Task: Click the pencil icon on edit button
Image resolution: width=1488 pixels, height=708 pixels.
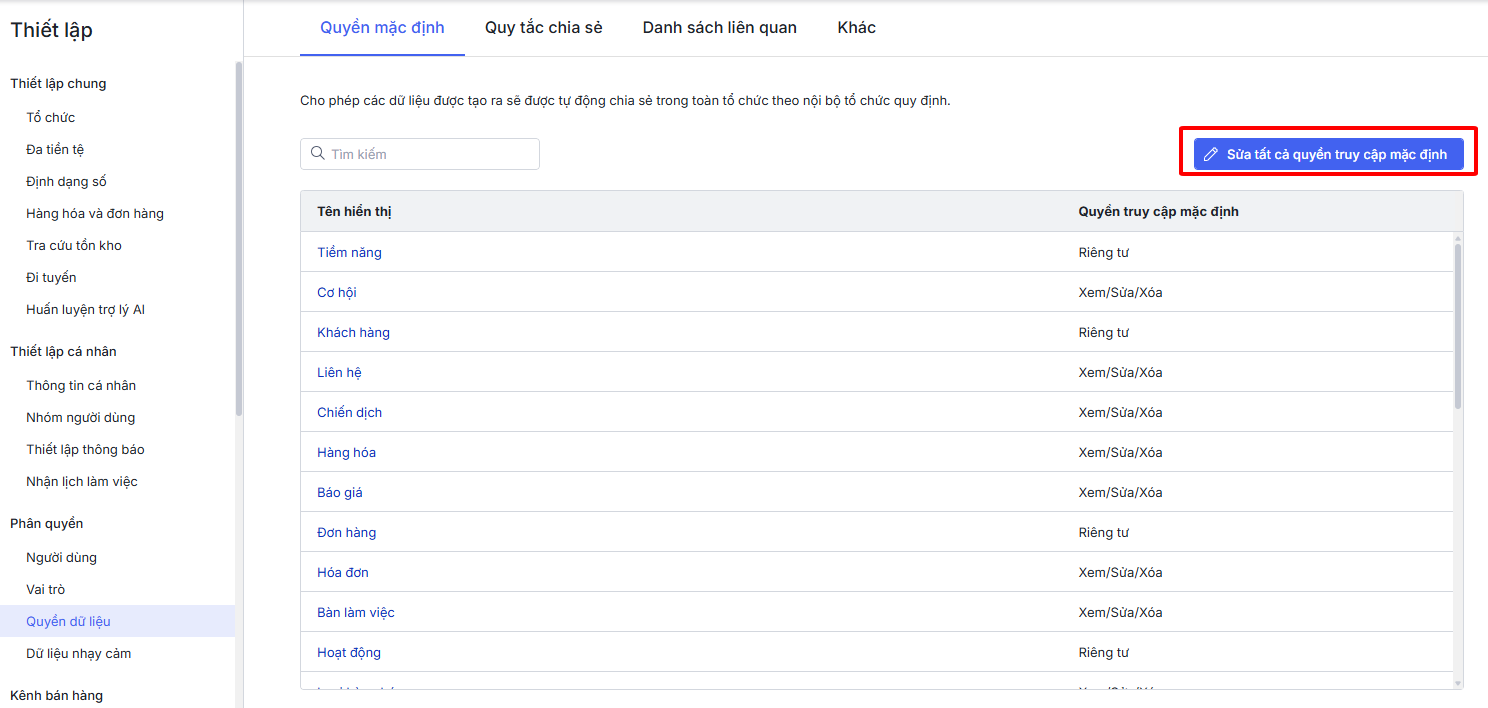Action: [1211, 155]
